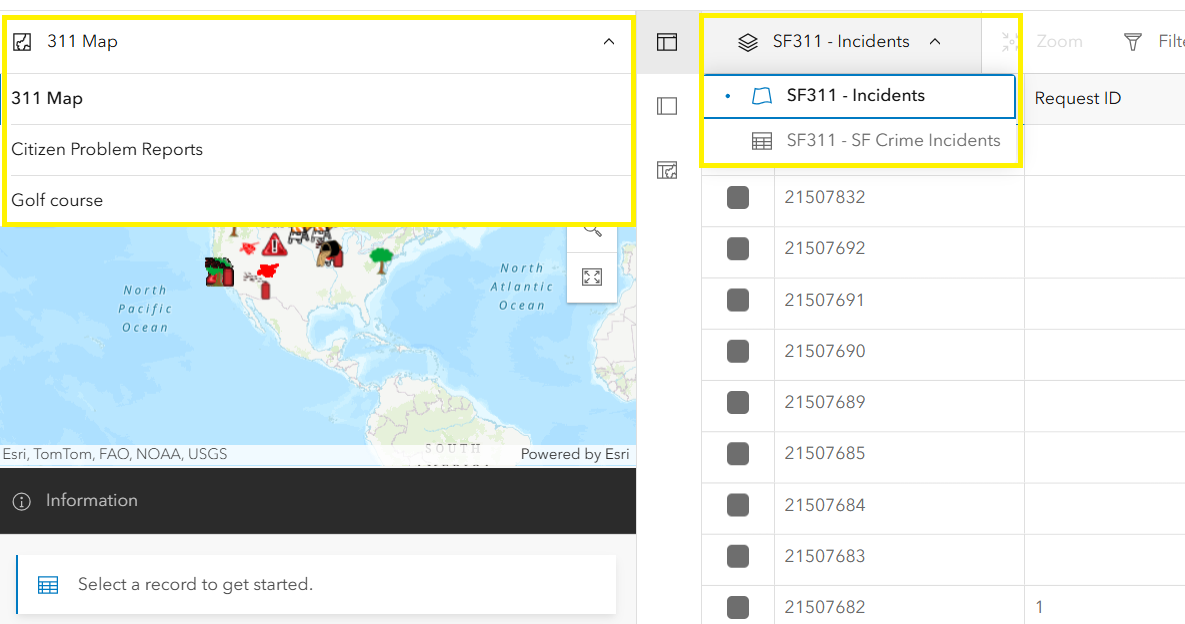Click the red warning triangle map marker
The height and width of the screenshot is (624, 1185).
click(274, 244)
